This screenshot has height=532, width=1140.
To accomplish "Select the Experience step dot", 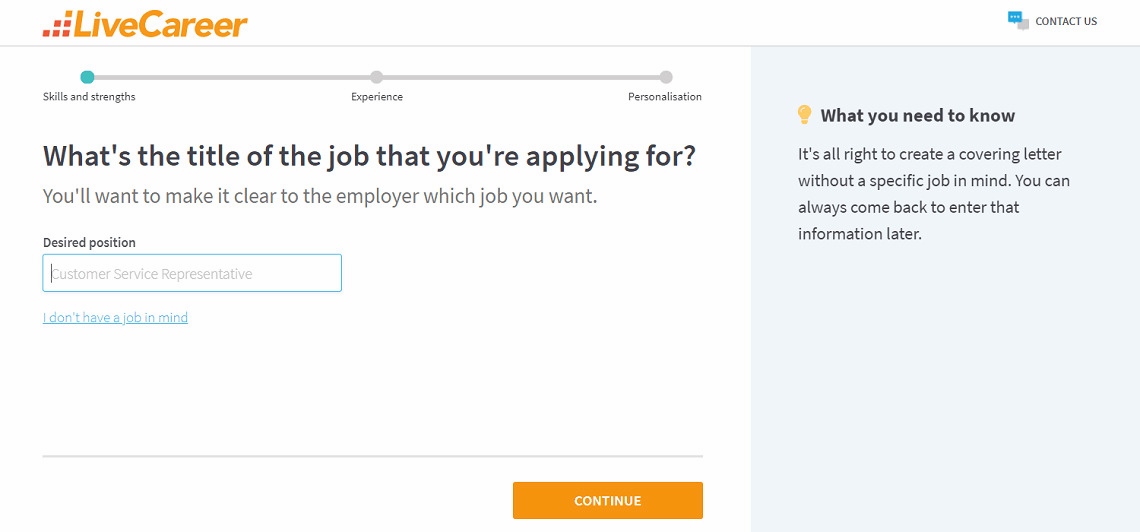I will [376, 77].
